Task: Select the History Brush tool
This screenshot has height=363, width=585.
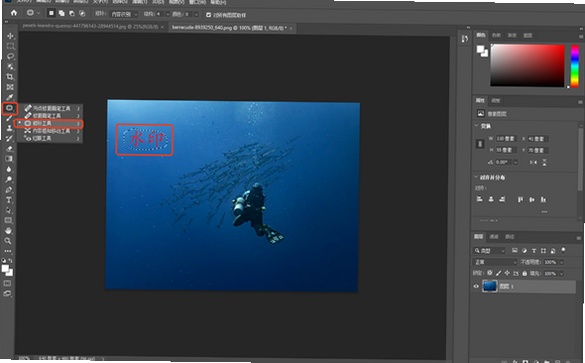Action: [9, 138]
